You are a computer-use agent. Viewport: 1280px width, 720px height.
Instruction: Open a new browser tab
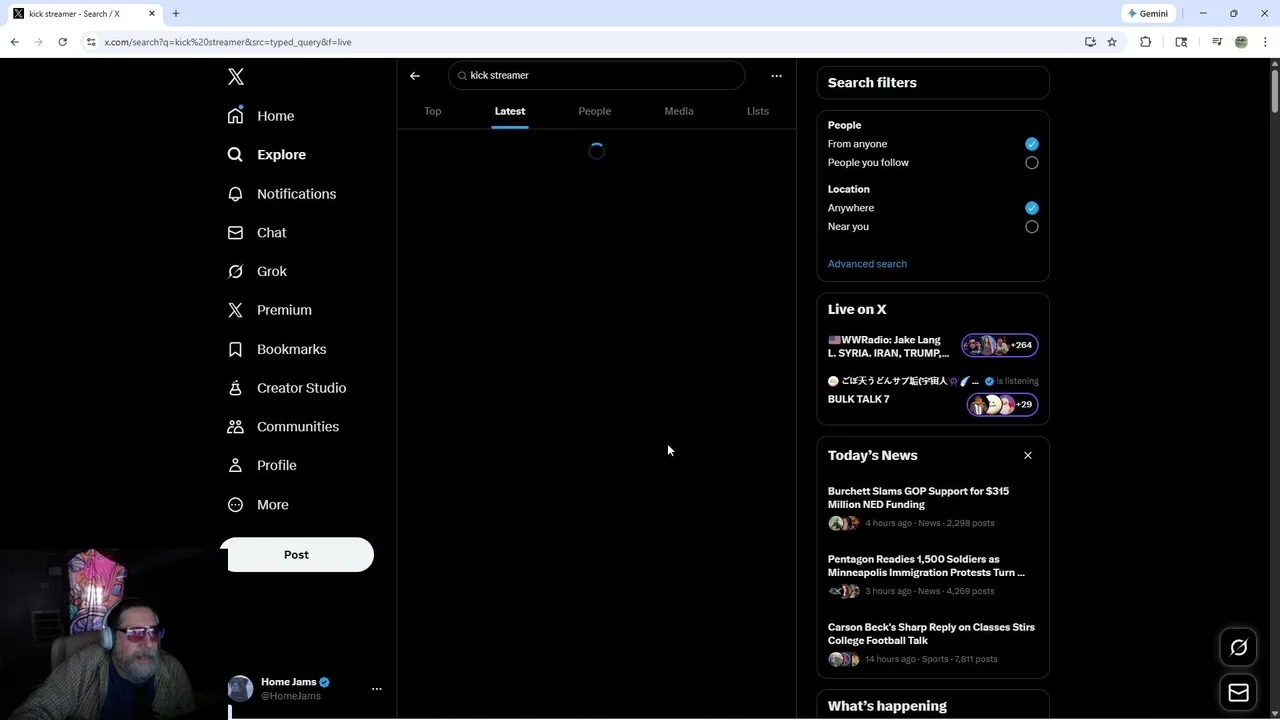point(176,13)
